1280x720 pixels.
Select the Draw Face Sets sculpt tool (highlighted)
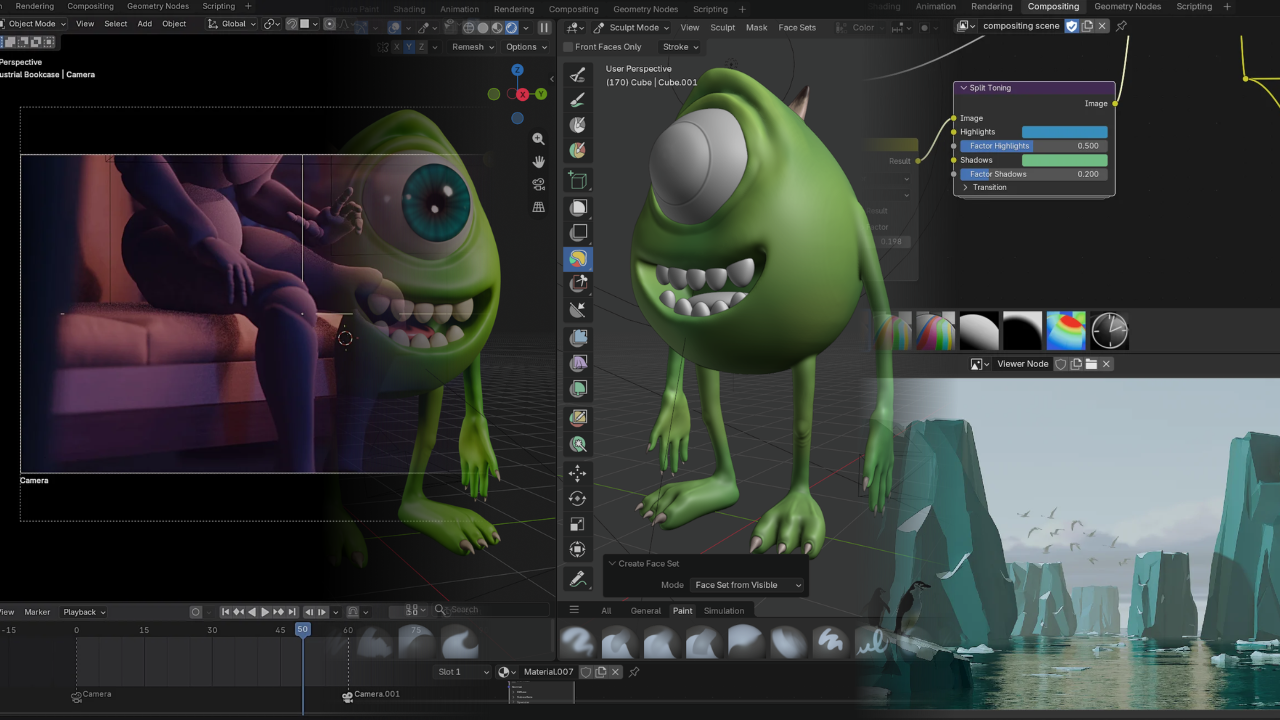coord(578,259)
